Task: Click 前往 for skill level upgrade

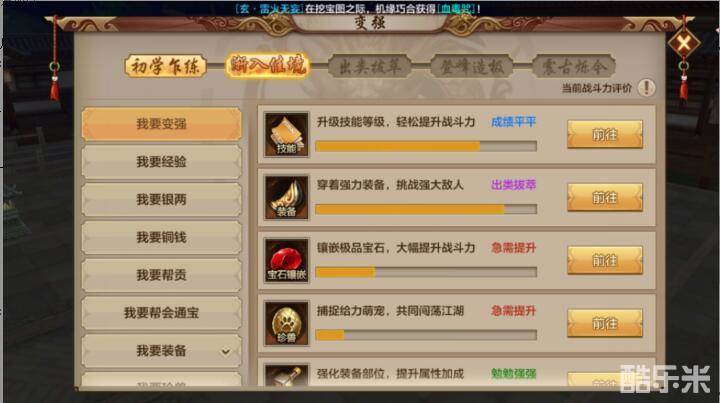Action: click(605, 134)
